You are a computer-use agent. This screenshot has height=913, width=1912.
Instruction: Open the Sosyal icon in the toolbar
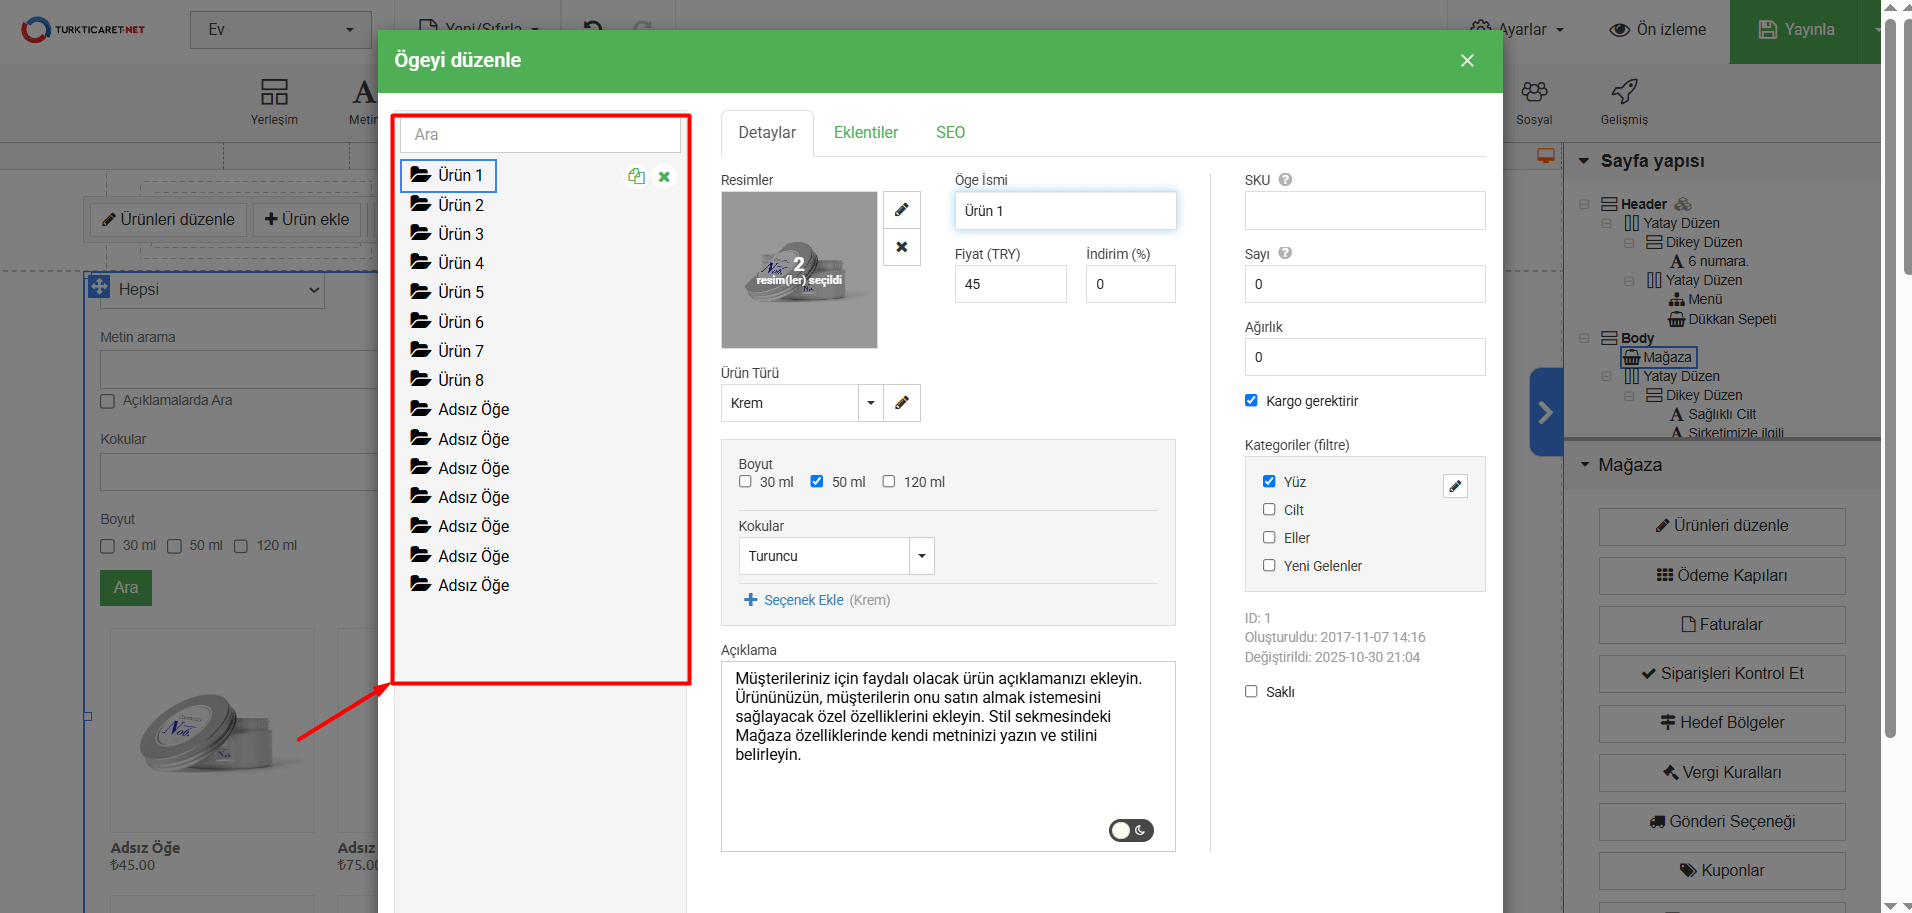coord(1534,93)
